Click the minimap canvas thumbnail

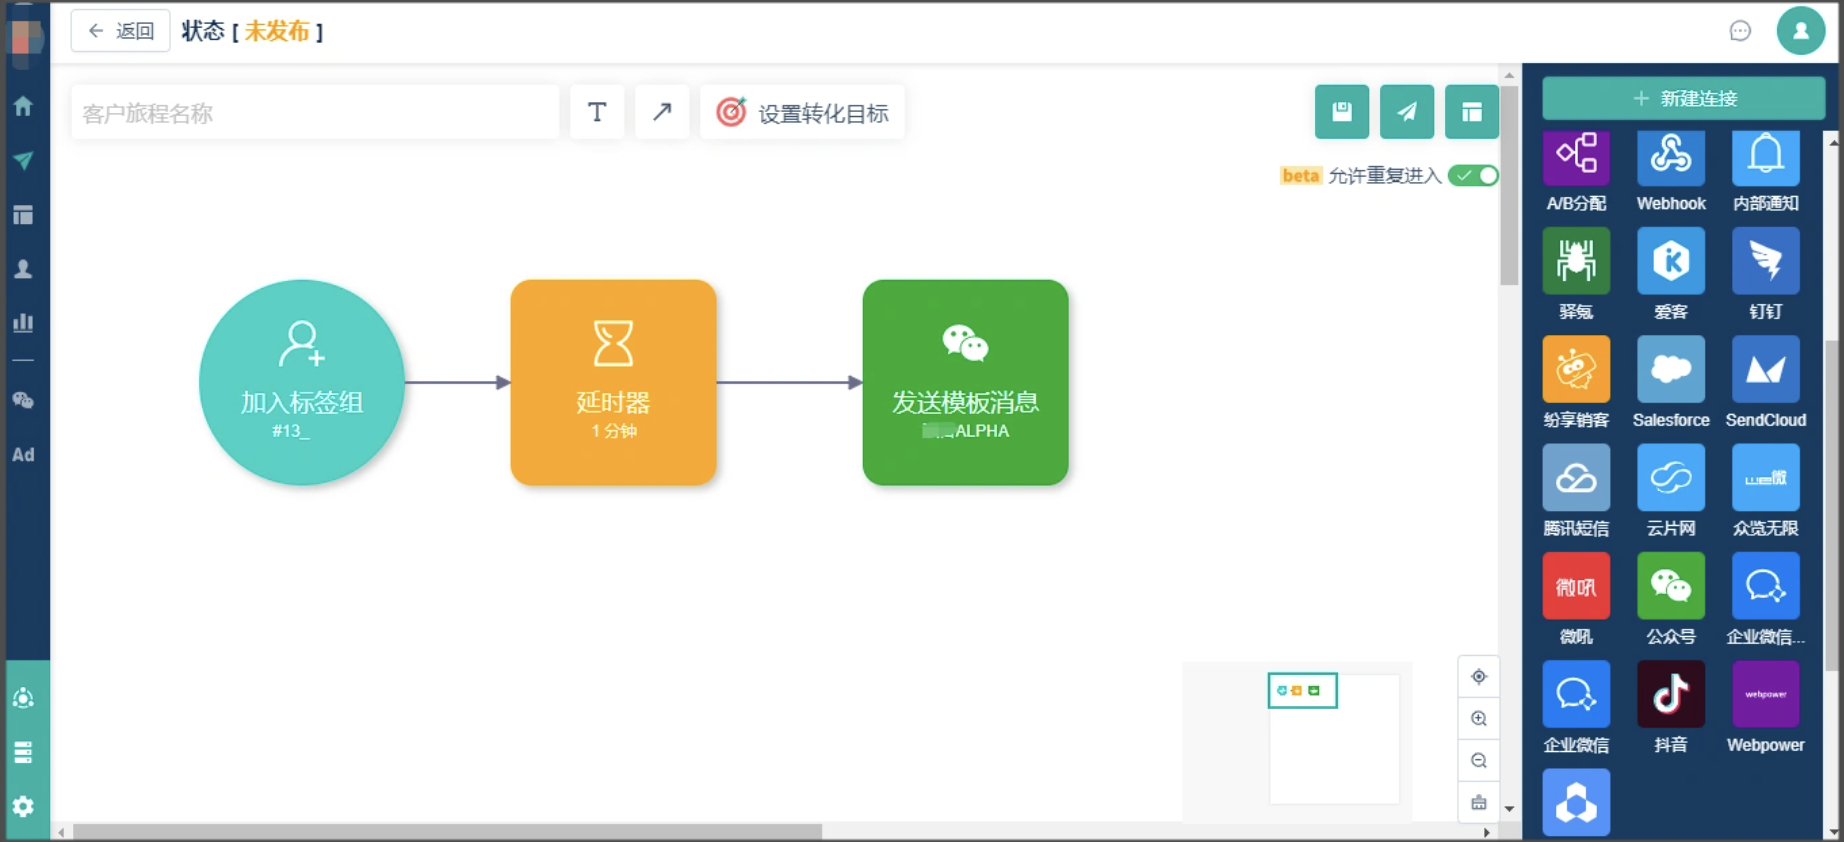(1334, 738)
